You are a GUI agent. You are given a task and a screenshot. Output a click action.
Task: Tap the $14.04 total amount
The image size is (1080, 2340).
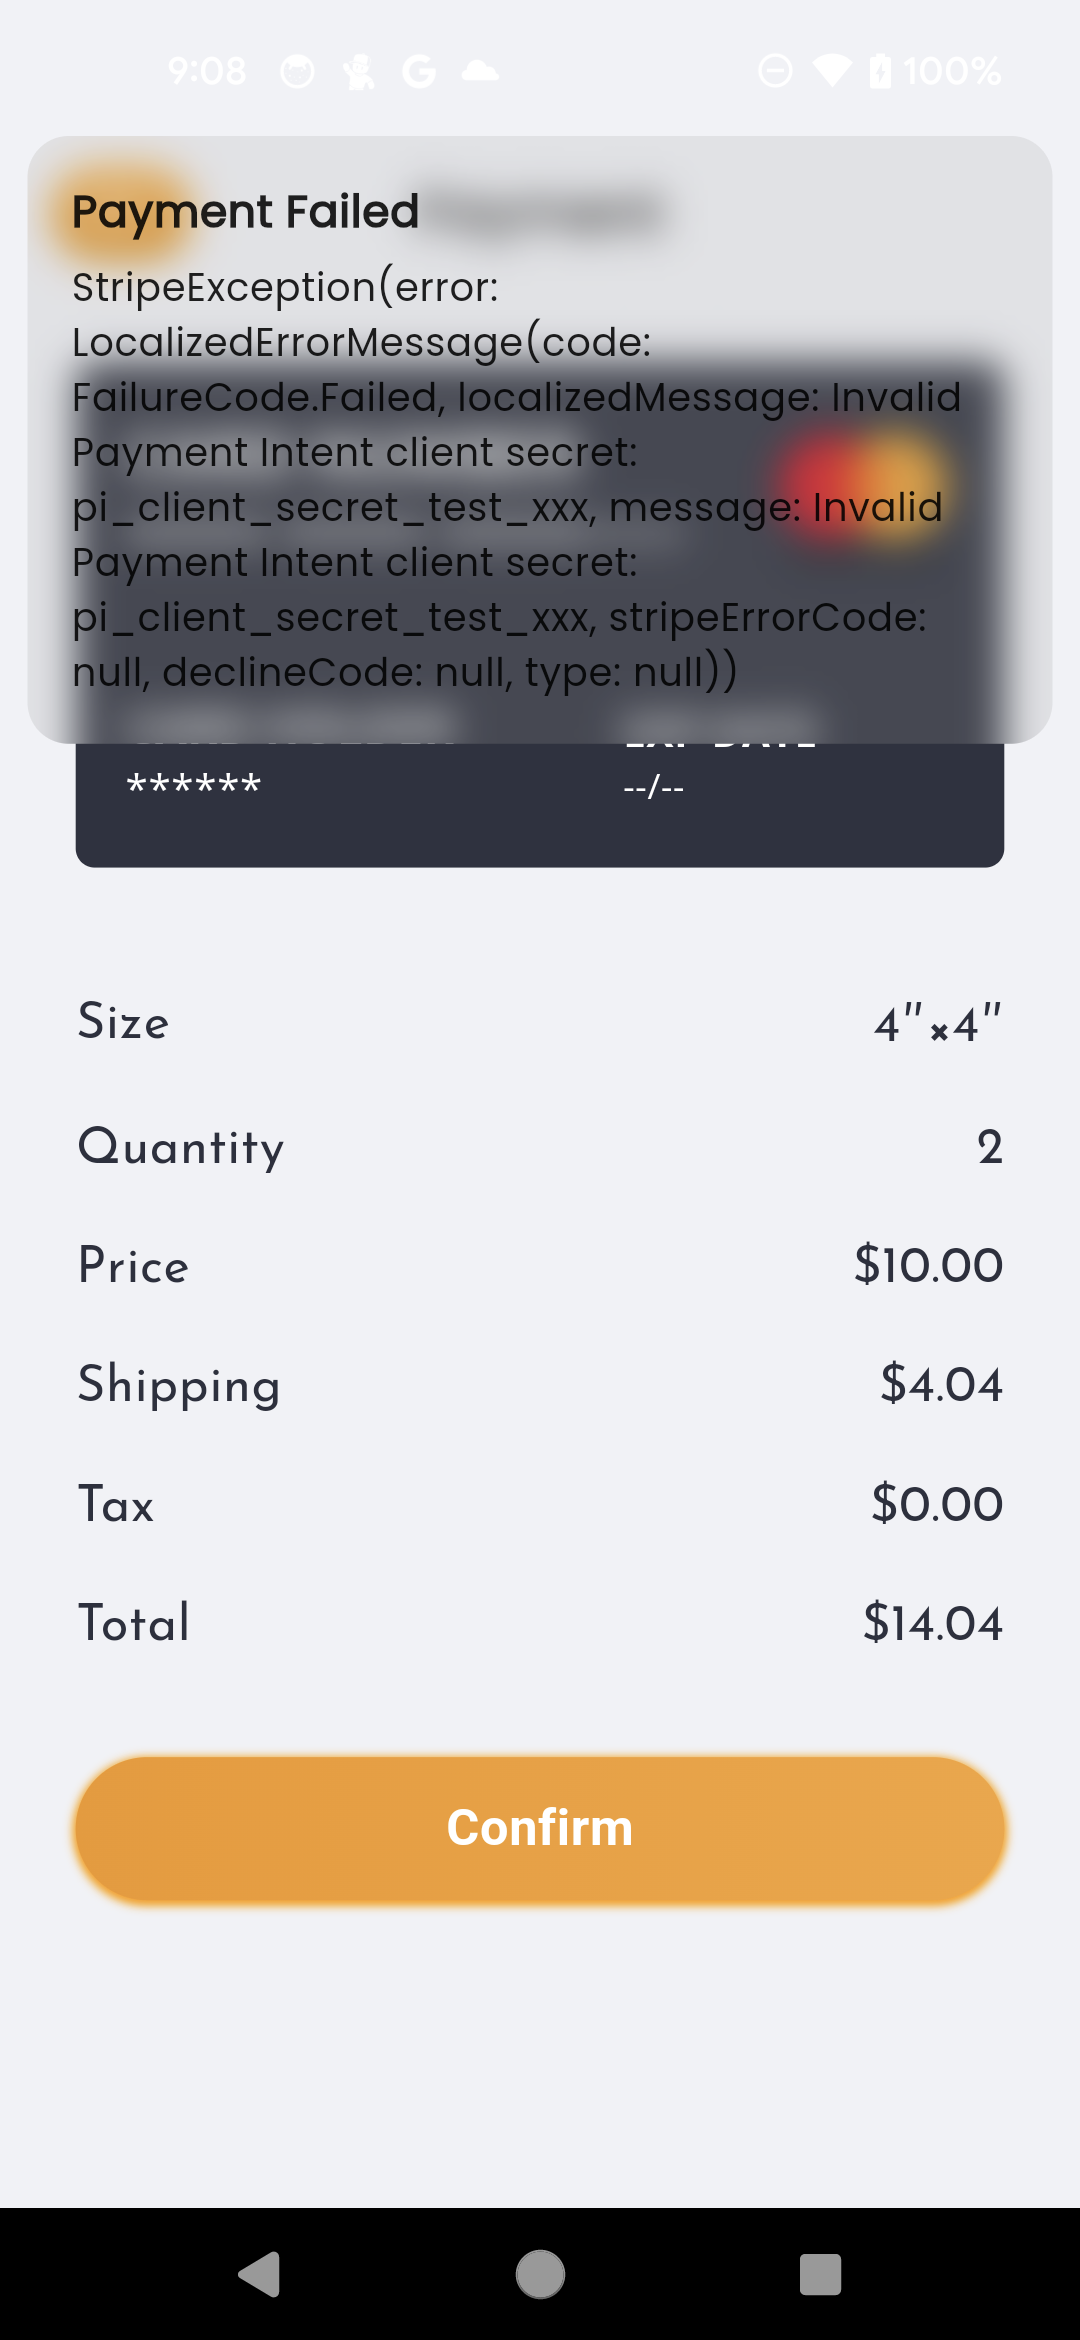coord(932,1622)
